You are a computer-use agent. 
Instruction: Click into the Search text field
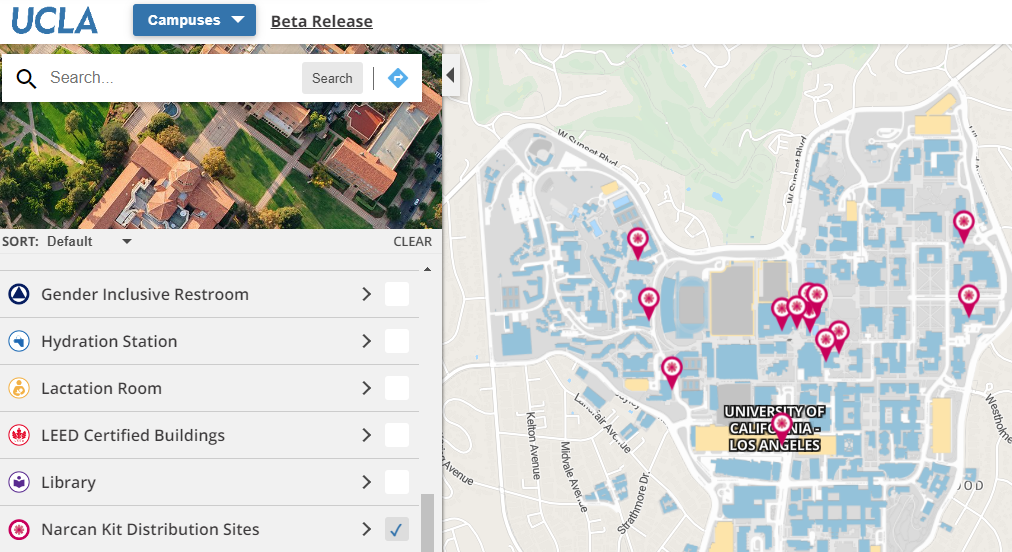pyautogui.click(x=170, y=78)
